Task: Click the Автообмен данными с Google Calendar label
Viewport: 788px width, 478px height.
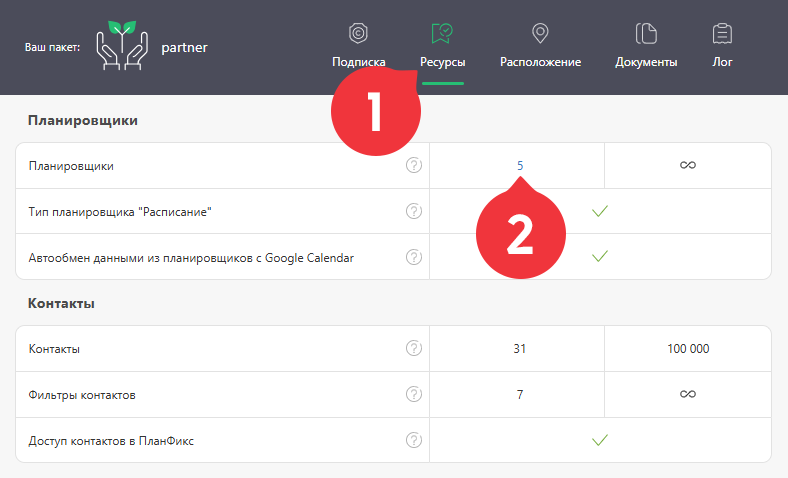Action: (191, 258)
